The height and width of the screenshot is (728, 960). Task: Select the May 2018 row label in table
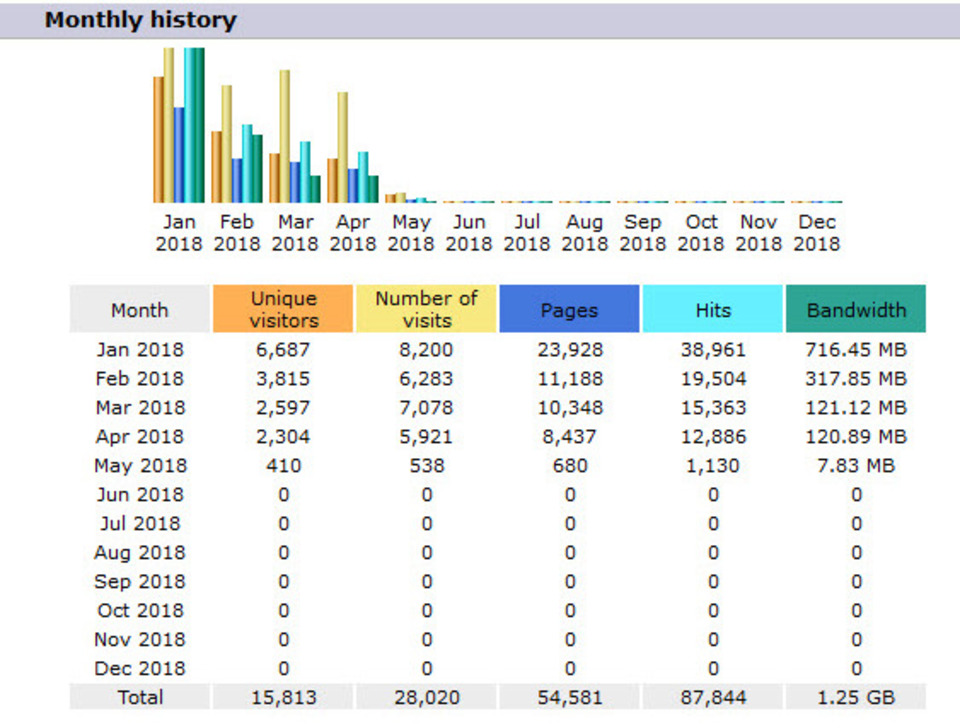click(140, 466)
